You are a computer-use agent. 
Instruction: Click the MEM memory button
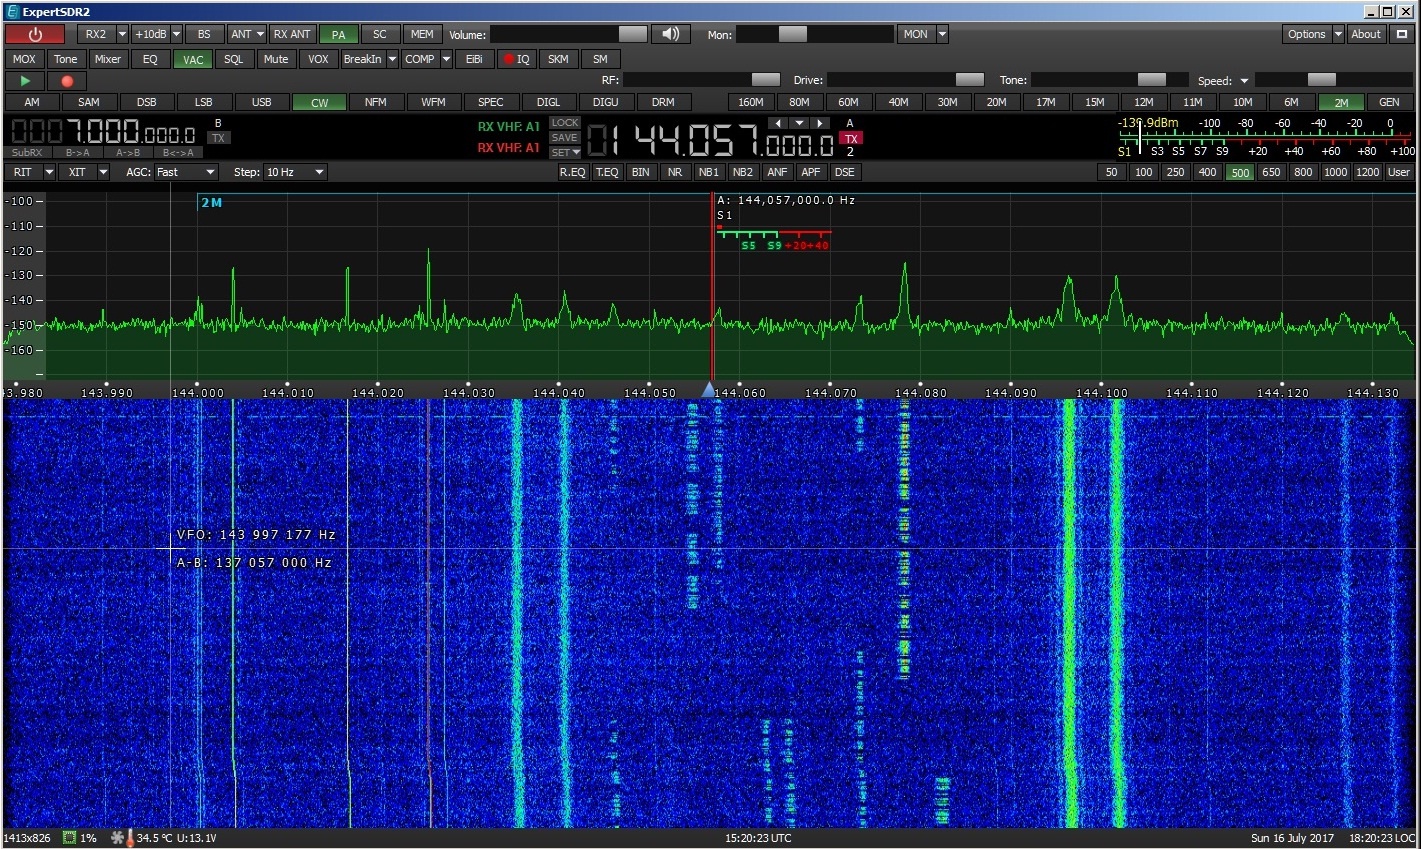422,34
